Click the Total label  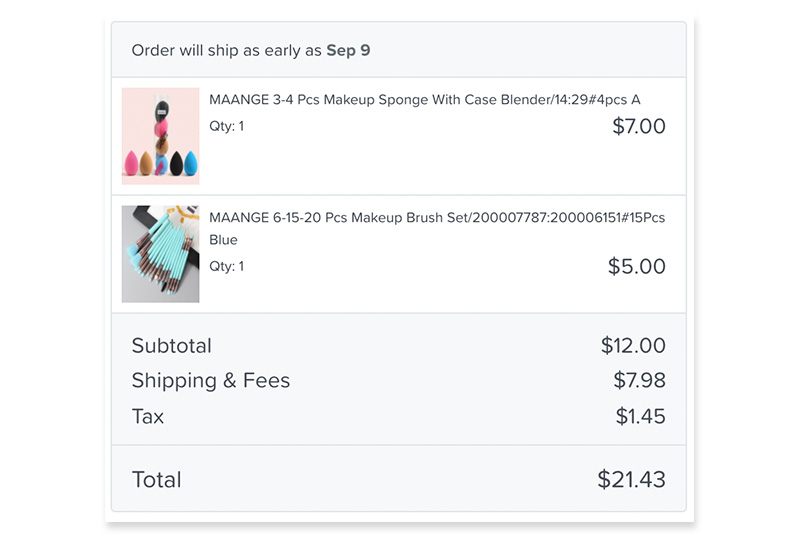click(157, 480)
